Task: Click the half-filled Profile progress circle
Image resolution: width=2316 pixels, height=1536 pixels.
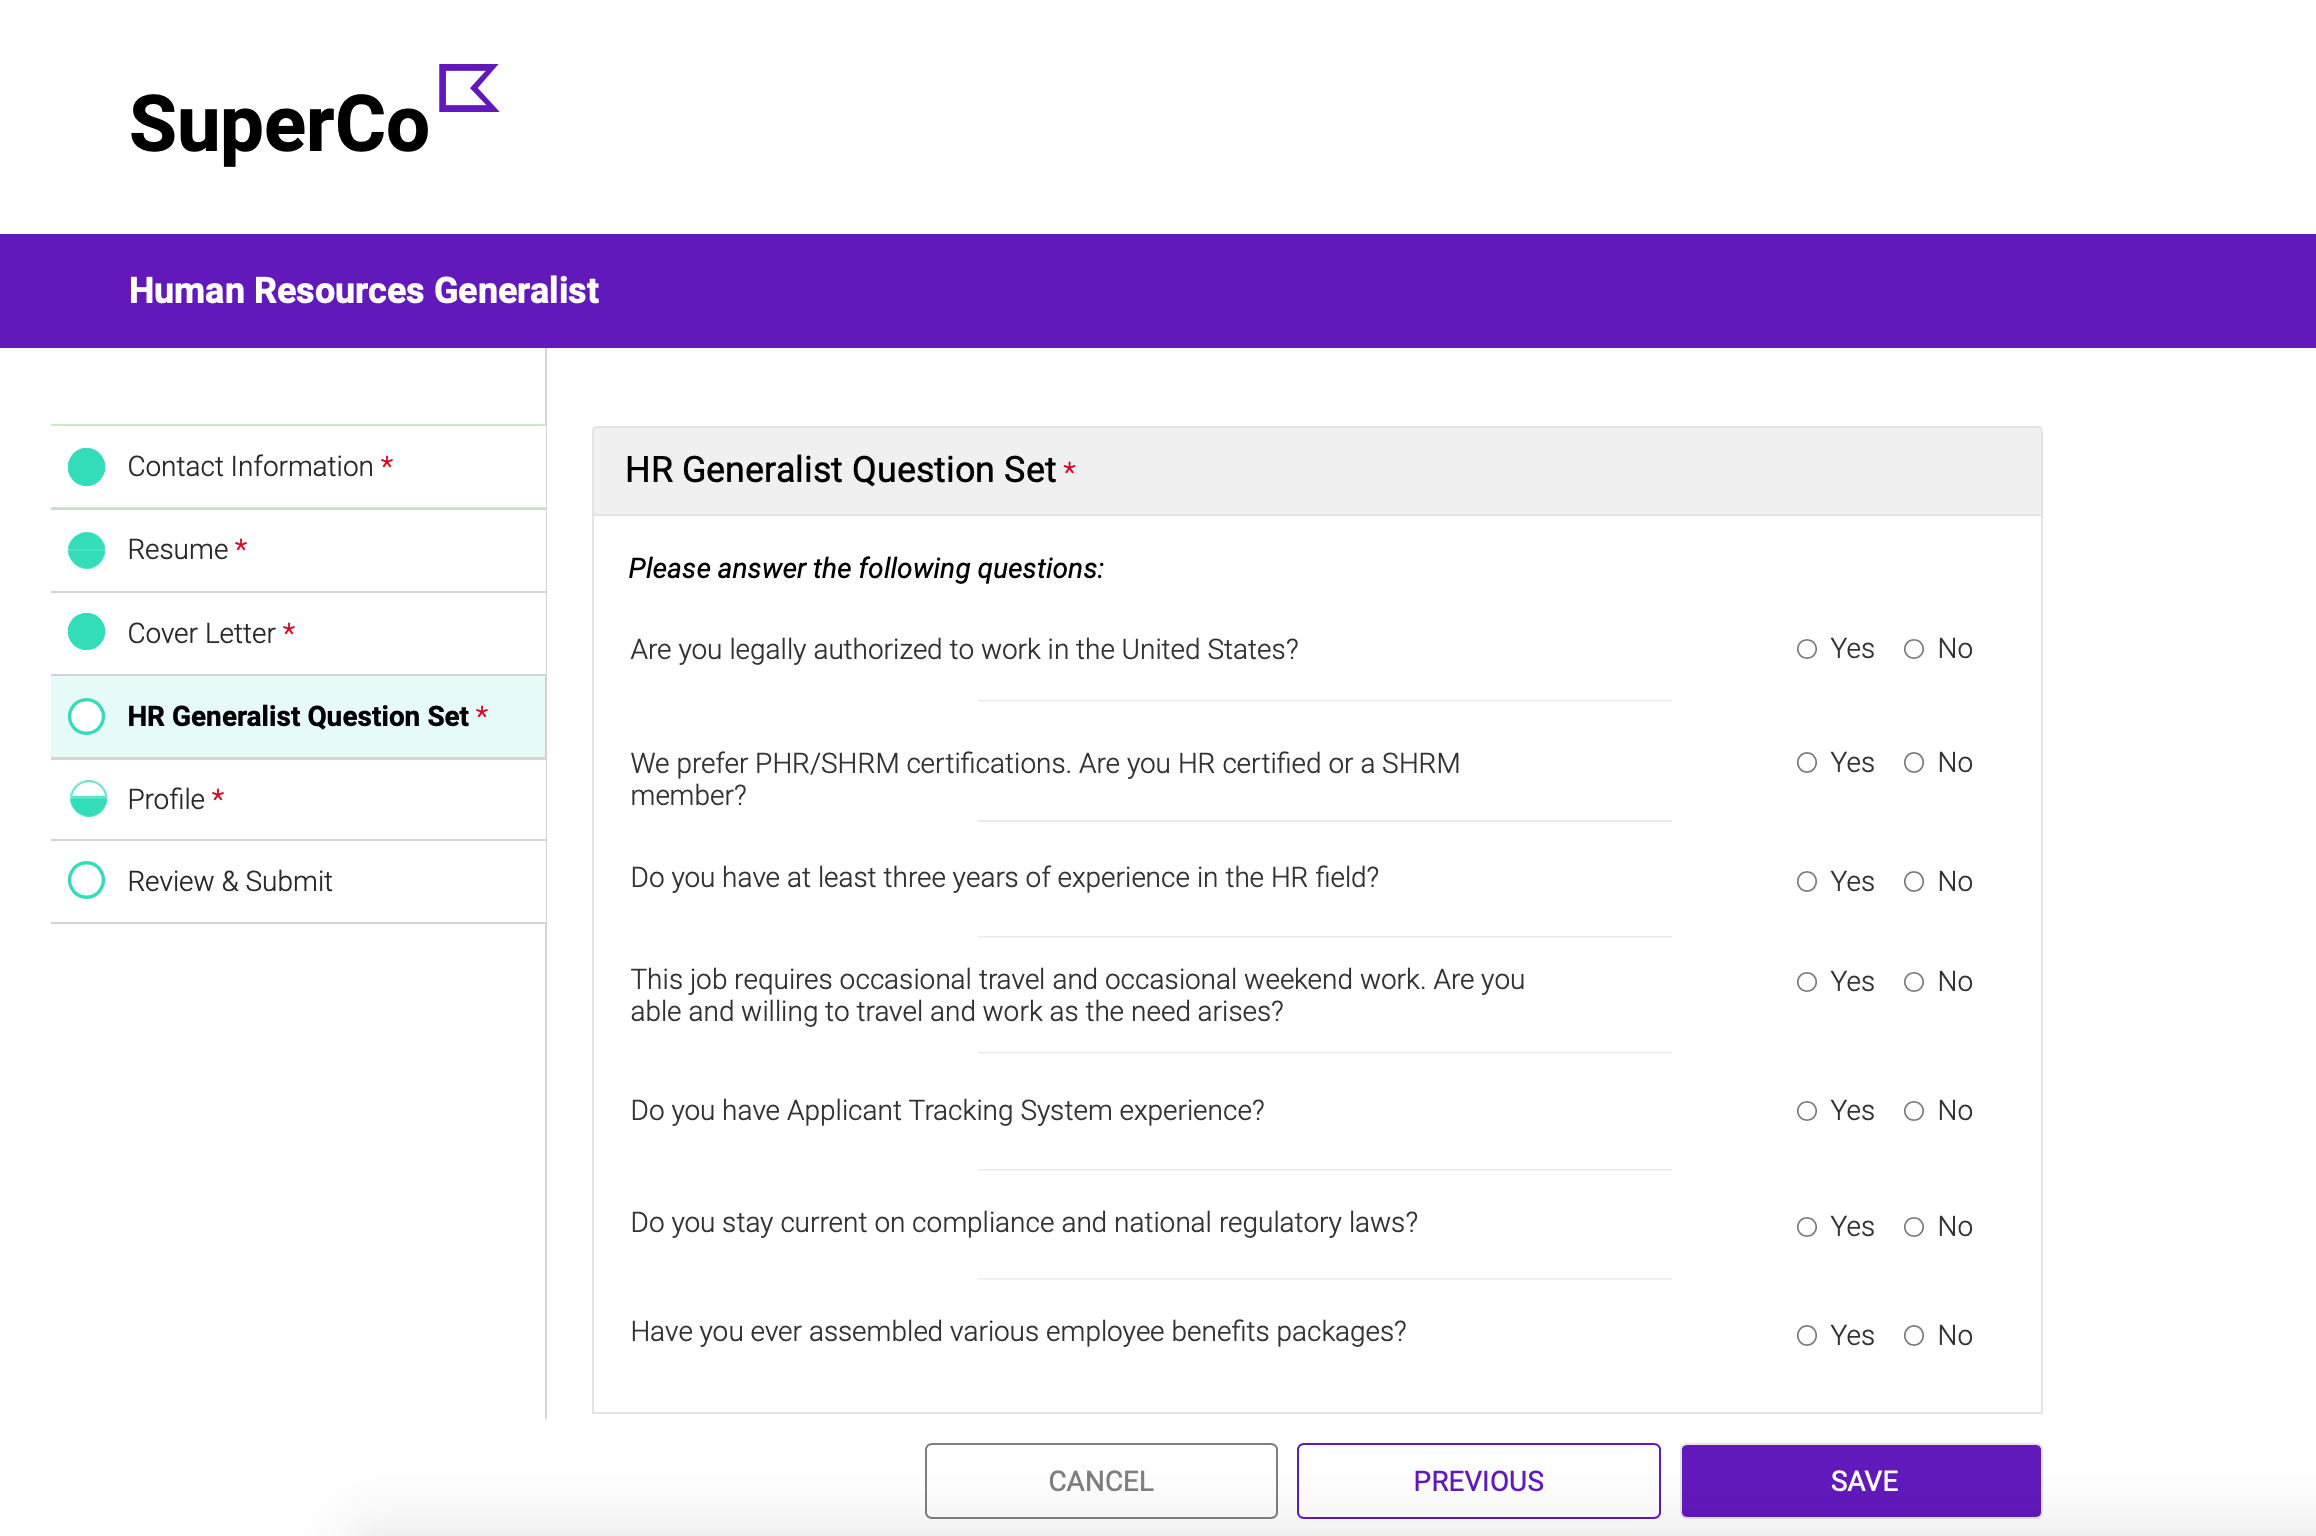Action: 88,799
